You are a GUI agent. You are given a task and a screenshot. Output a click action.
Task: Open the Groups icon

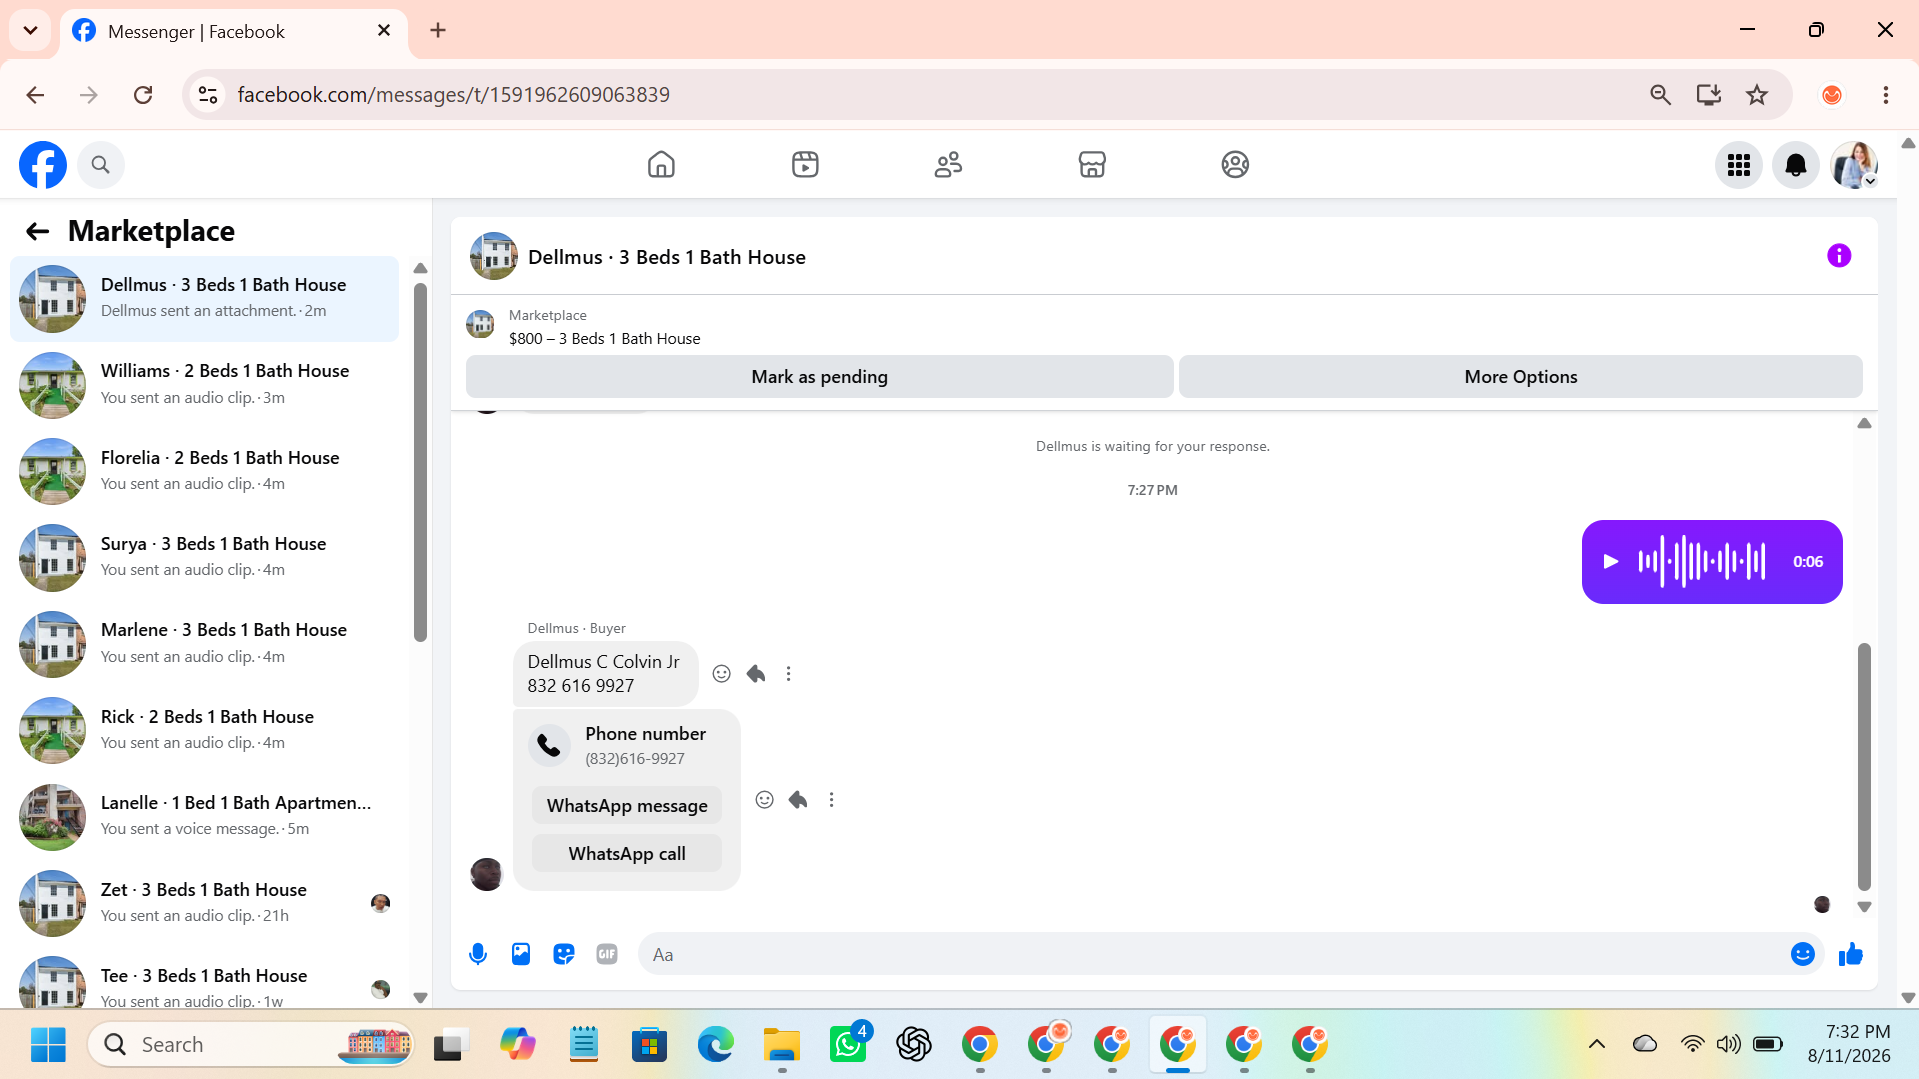1235,164
